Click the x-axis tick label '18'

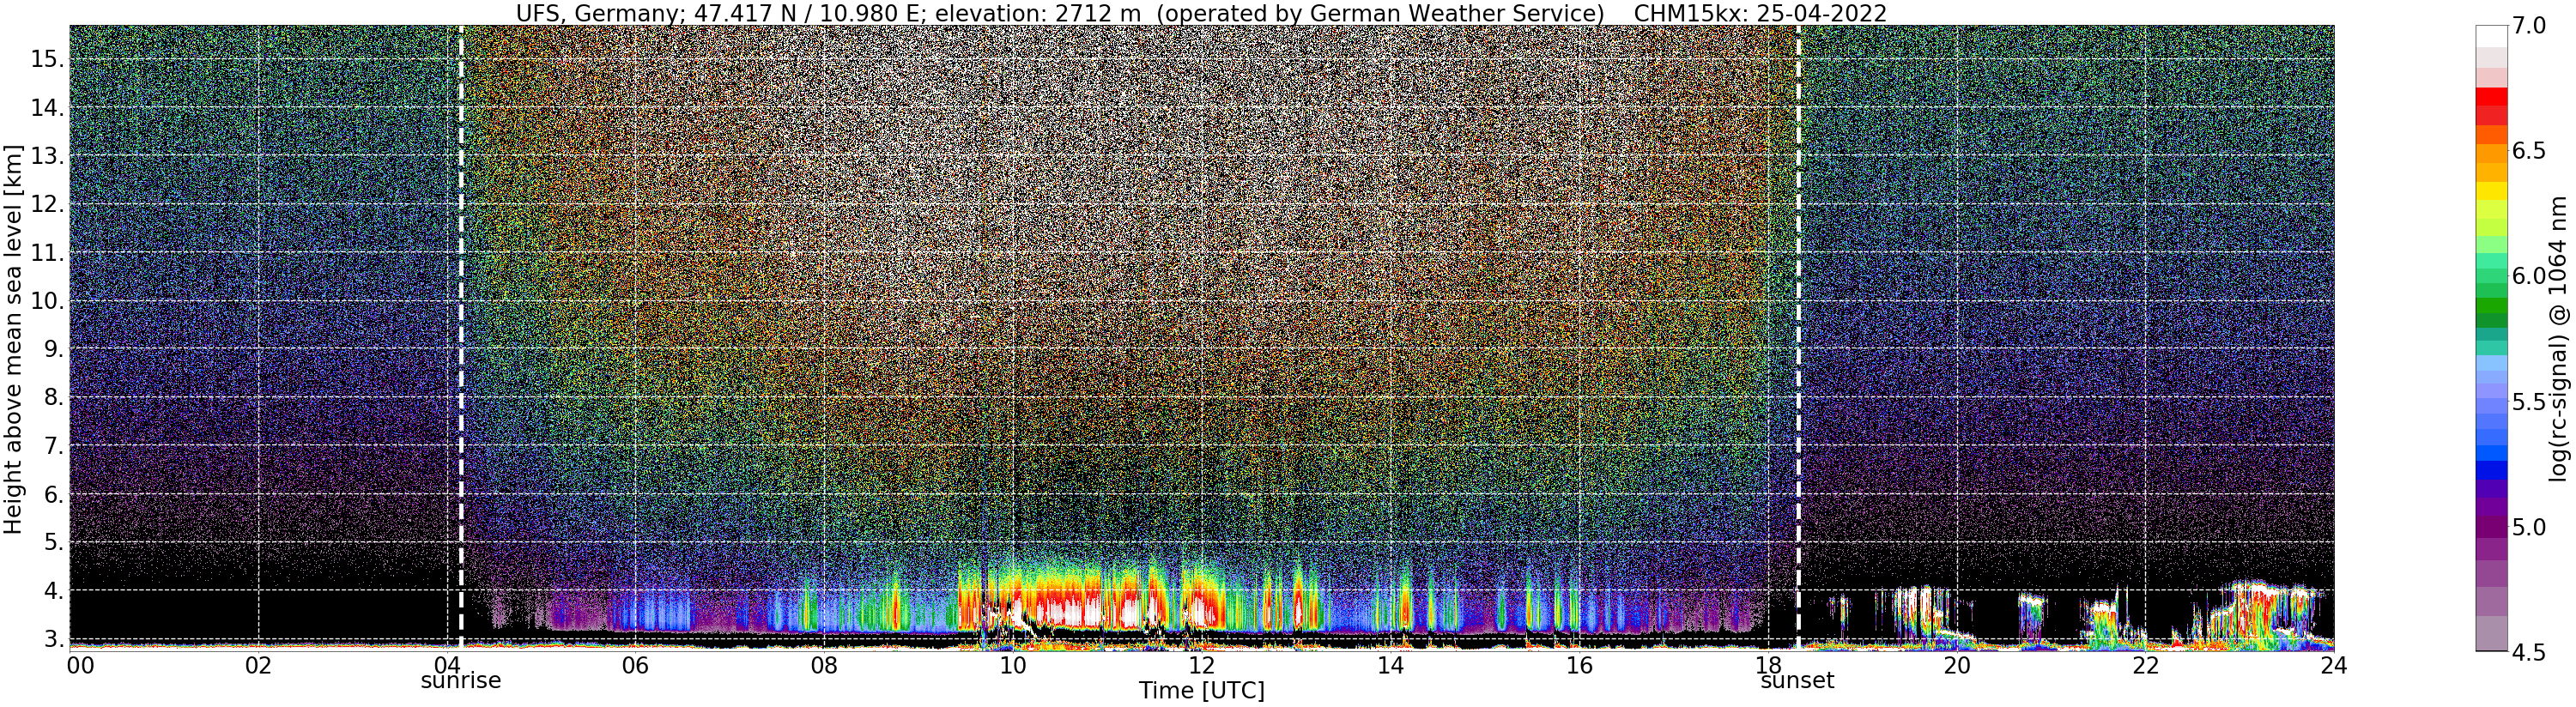pos(1767,664)
